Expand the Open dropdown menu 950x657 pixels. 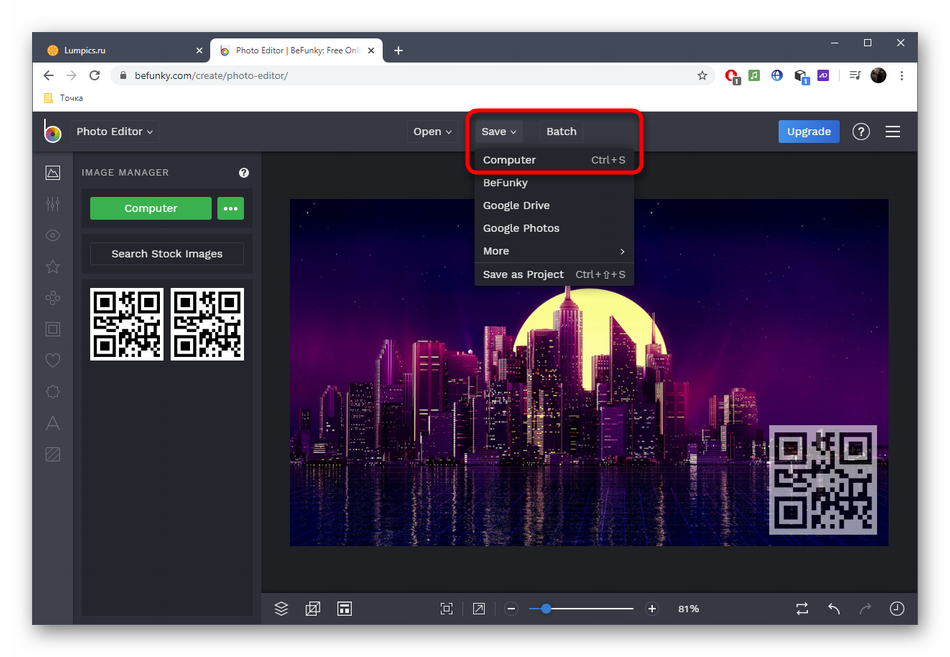tap(432, 131)
